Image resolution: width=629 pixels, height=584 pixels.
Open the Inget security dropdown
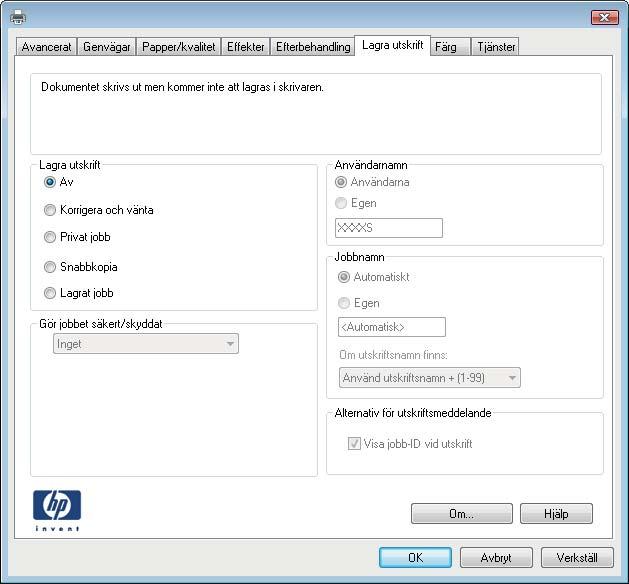click(146, 344)
